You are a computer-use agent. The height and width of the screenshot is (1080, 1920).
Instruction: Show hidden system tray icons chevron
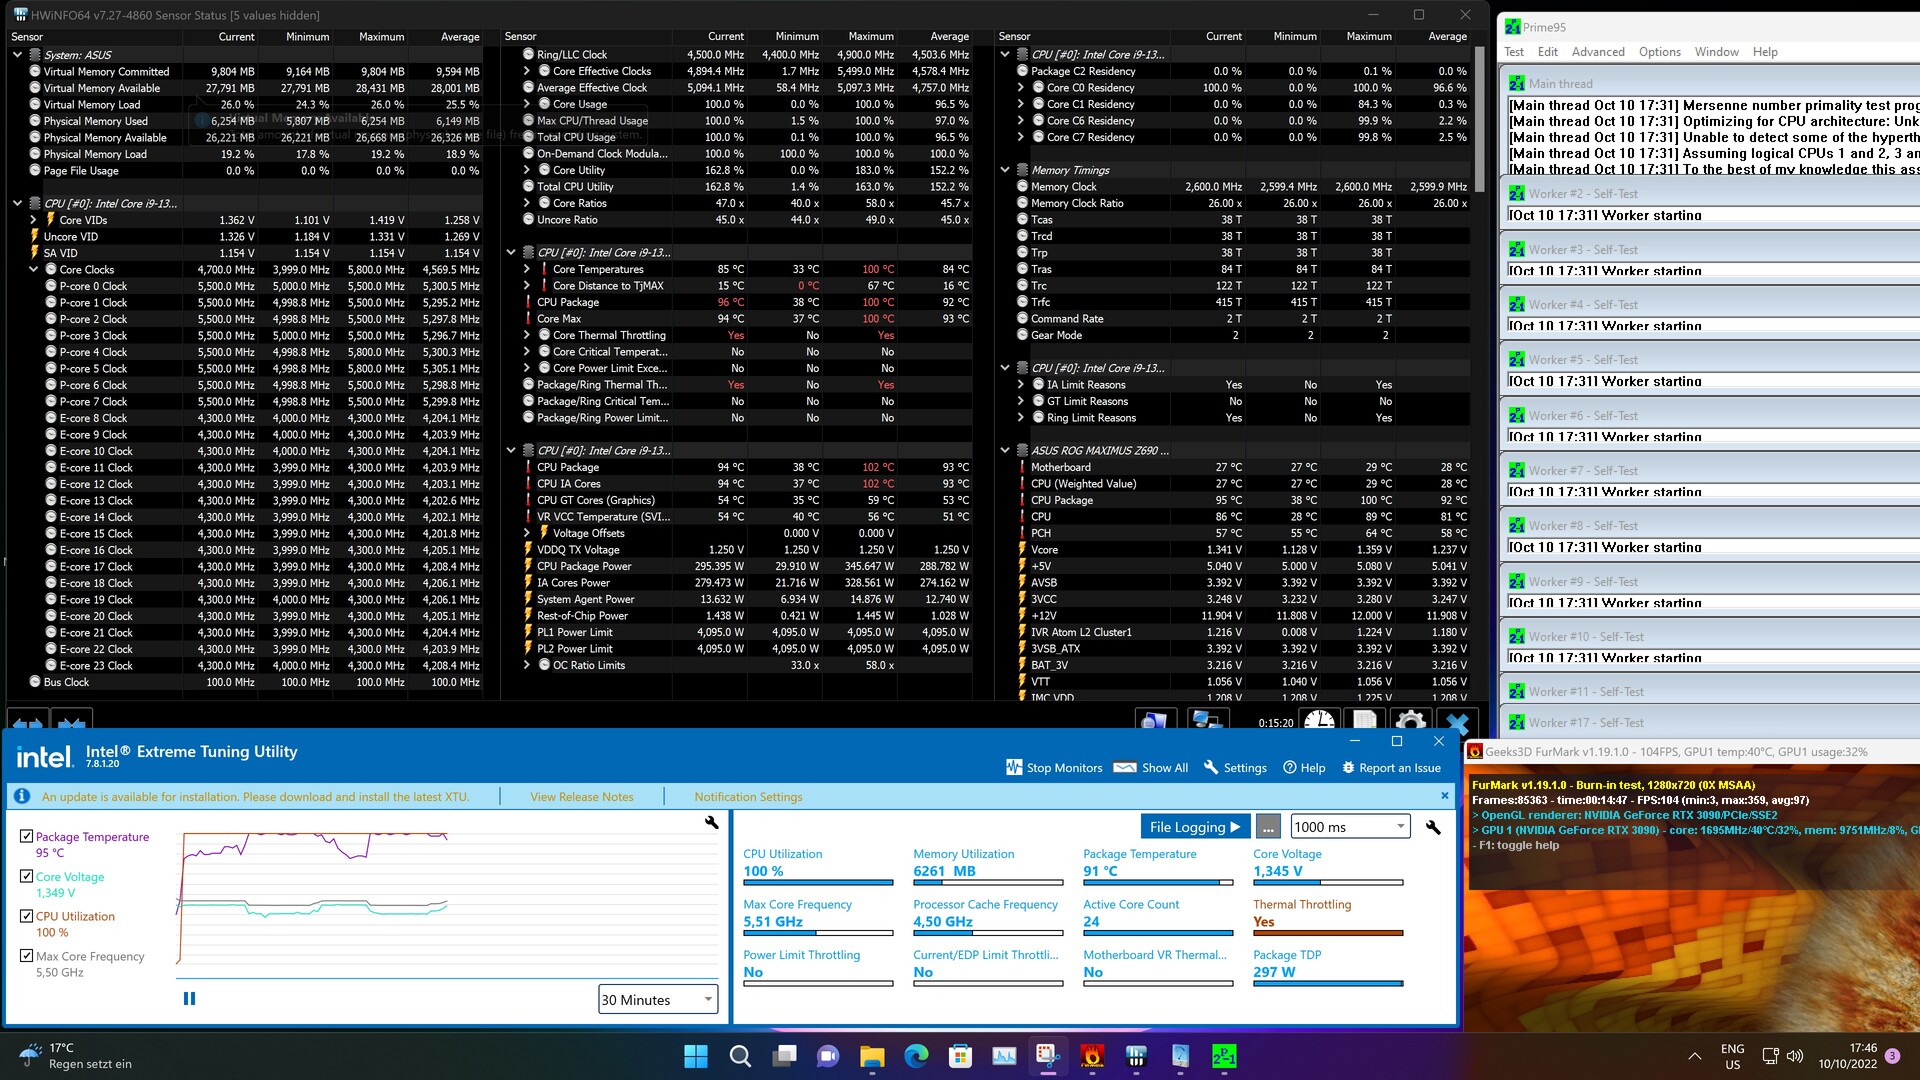coord(1695,1056)
